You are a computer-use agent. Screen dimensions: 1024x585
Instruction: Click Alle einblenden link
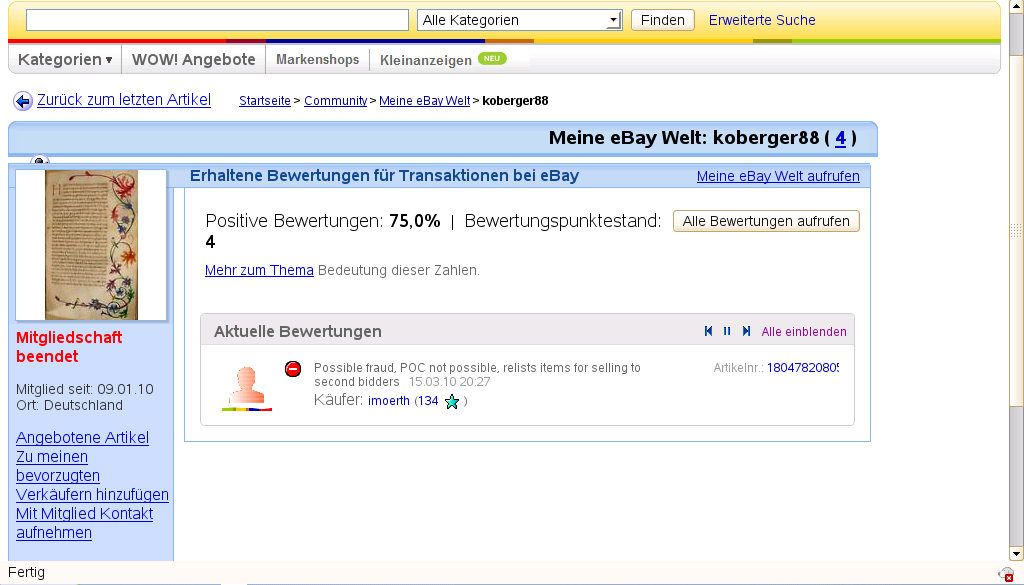[803, 332]
